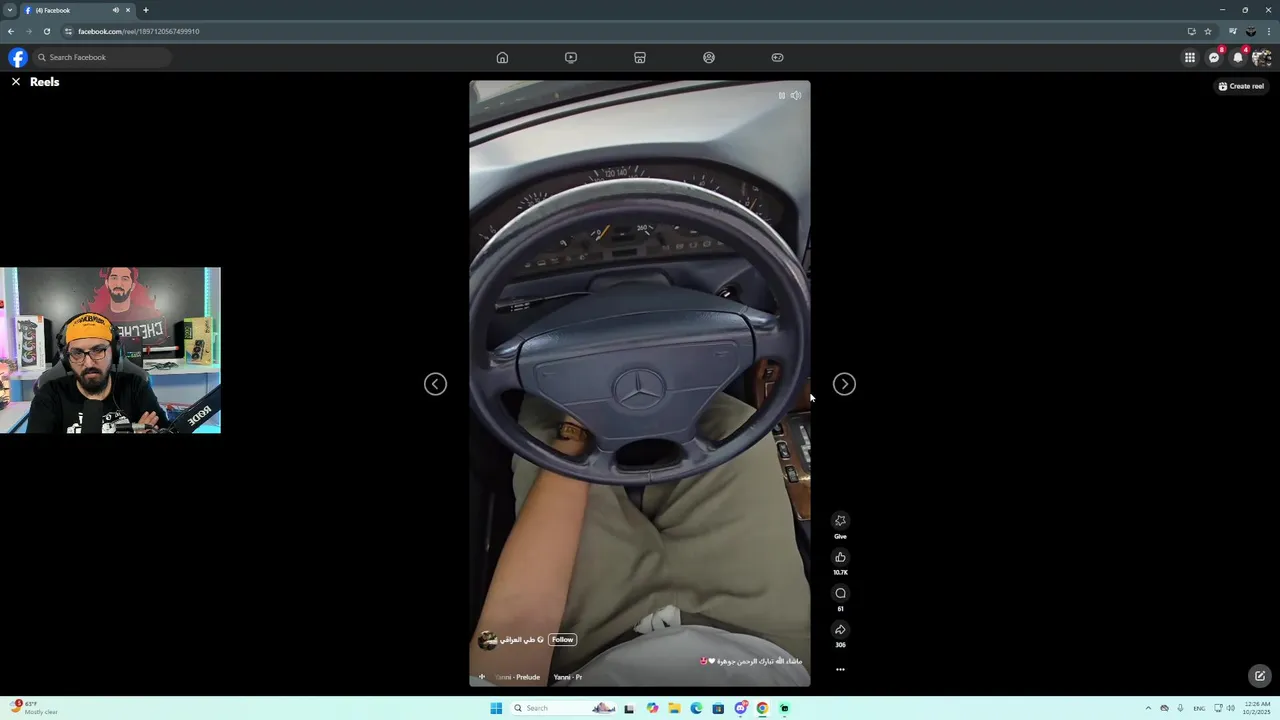Click the Search Facebook field
This screenshot has width=1280, height=720.
[102, 57]
